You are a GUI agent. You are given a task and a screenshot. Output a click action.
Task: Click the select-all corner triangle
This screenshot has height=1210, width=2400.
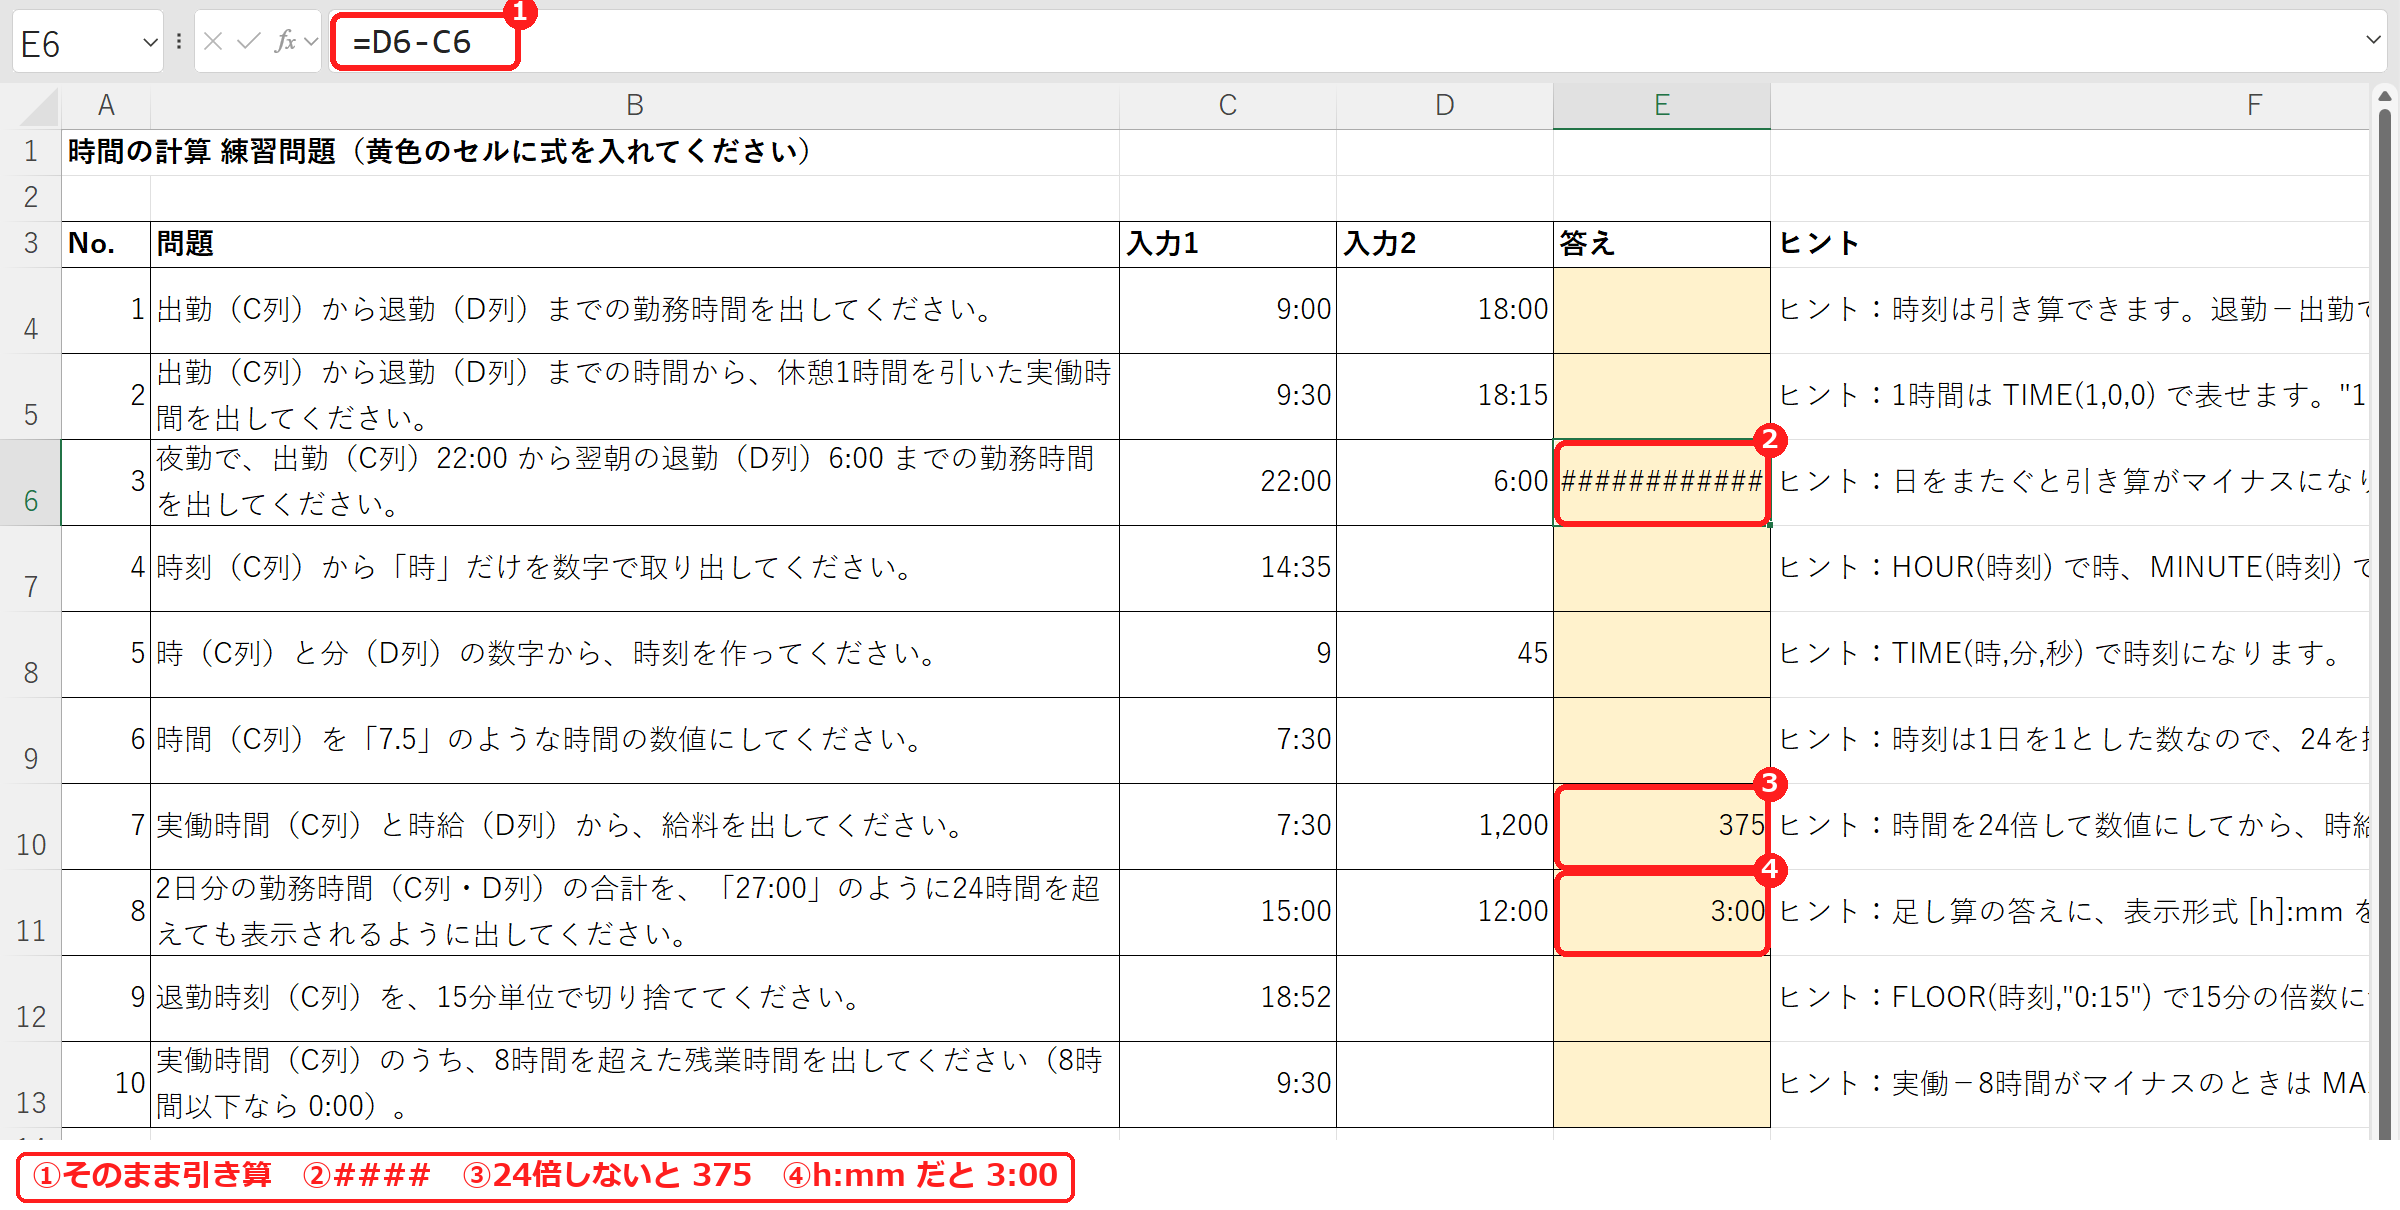coord(38,106)
